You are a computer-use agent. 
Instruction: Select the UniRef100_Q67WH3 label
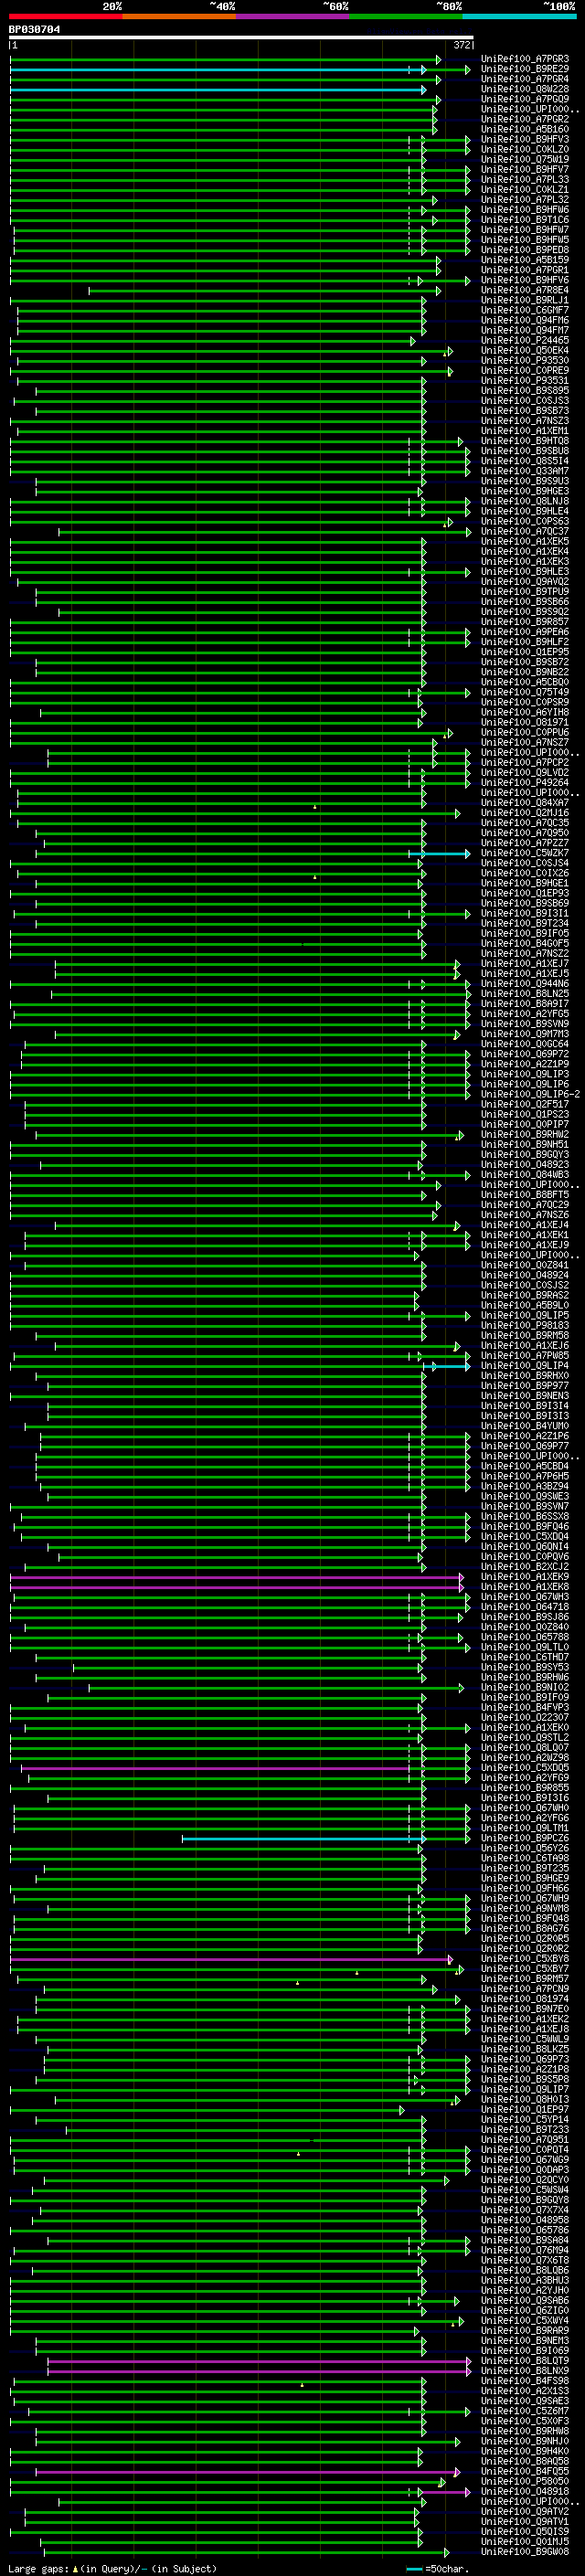[x=525, y=1597]
